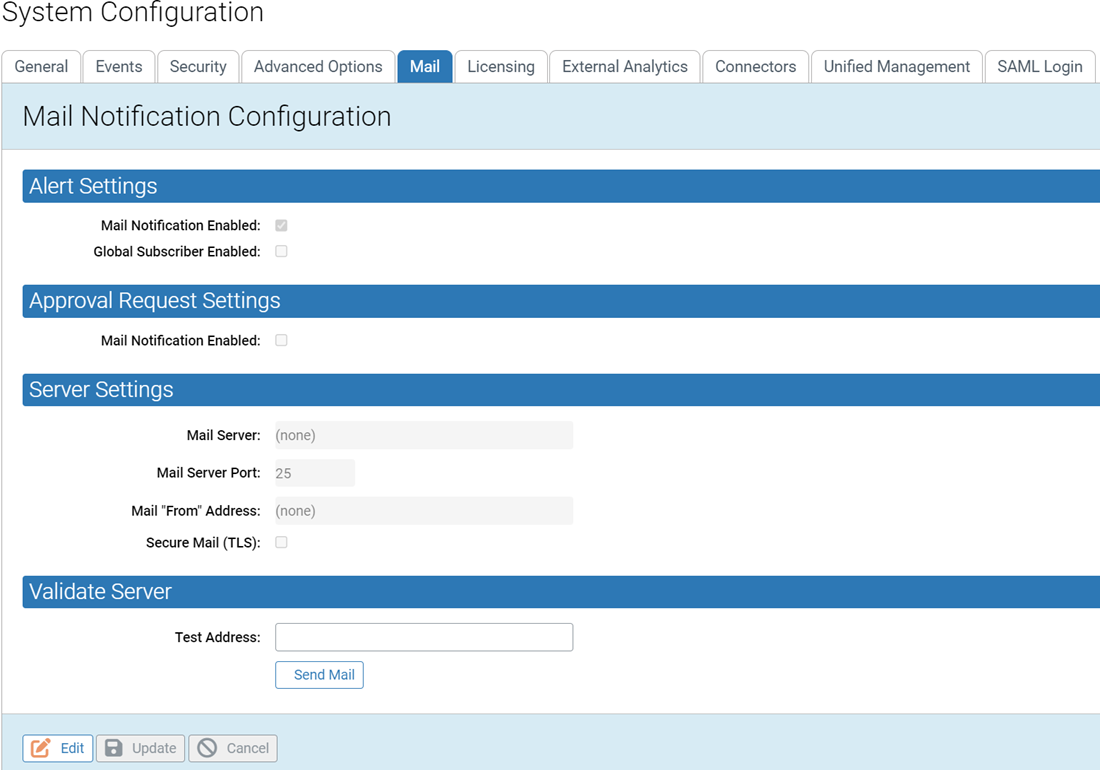View the External Analytics tab
The image size is (1100, 770).
[624, 66]
